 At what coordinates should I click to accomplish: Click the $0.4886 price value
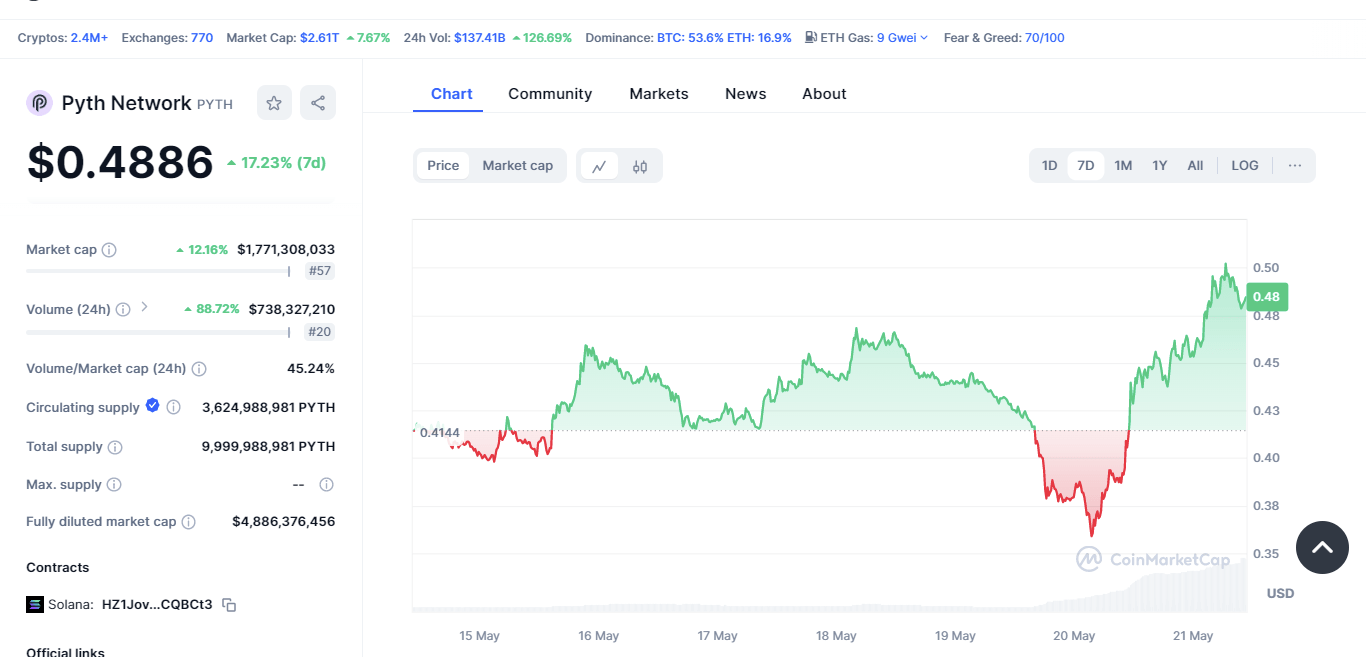pyautogui.click(x=120, y=162)
